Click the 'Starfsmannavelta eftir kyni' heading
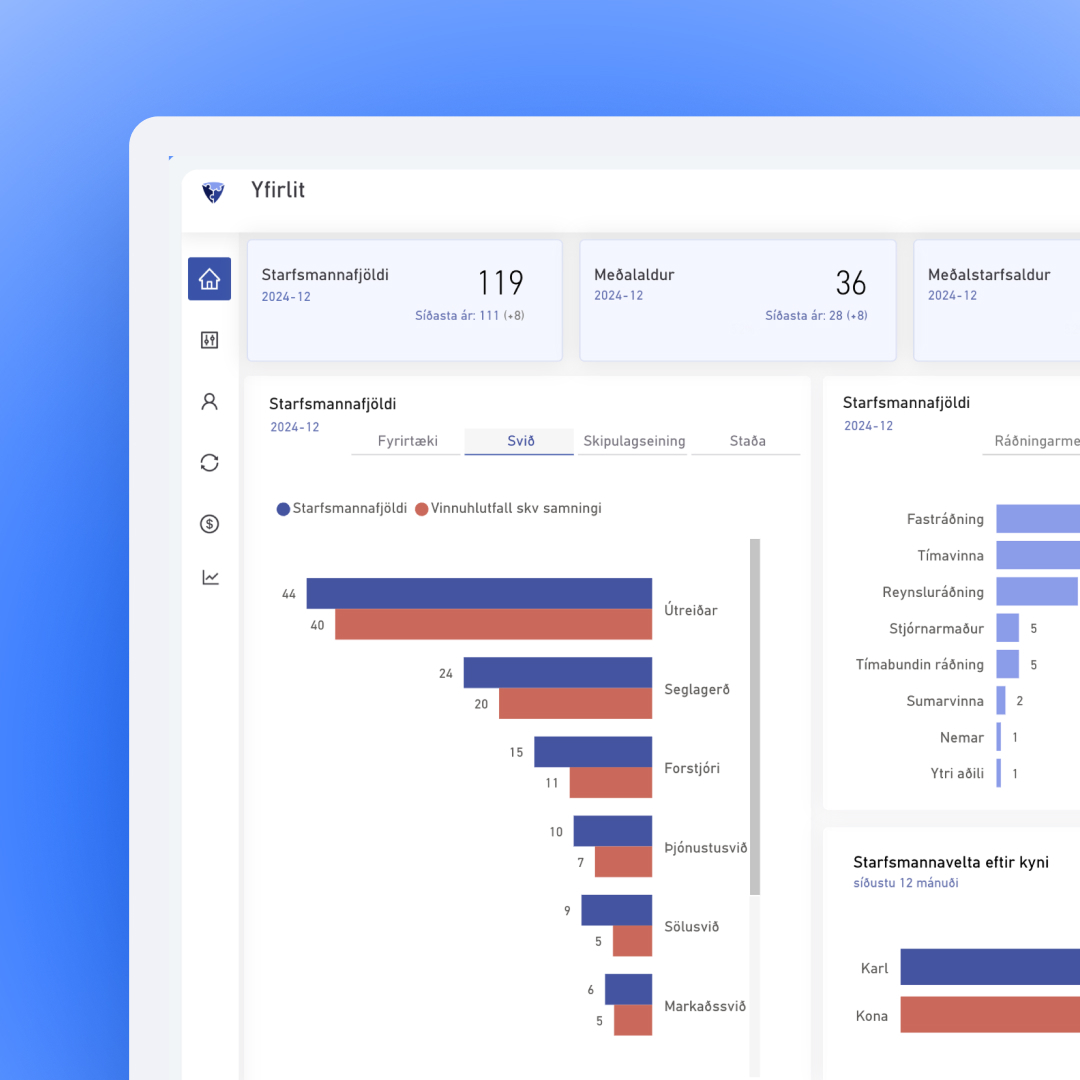Screen dimensions: 1080x1080 click(951, 862)
